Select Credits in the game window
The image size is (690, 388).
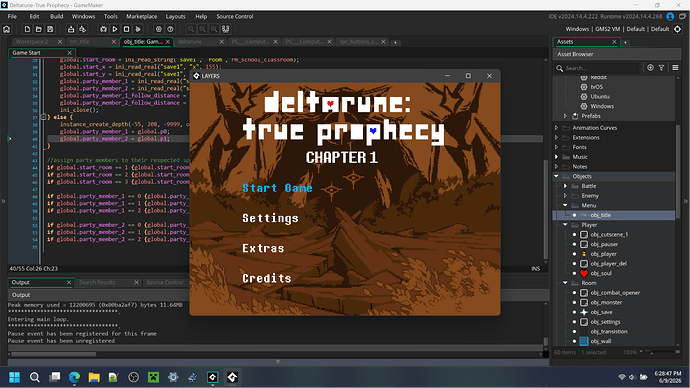pos(267,278)
